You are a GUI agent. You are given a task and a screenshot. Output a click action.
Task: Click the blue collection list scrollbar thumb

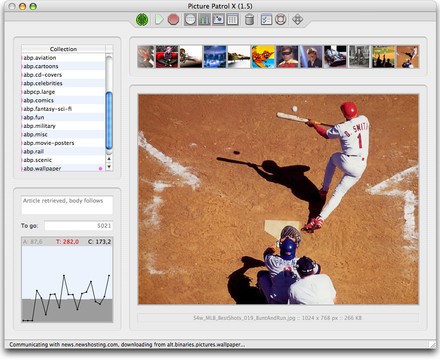point(109,121)
